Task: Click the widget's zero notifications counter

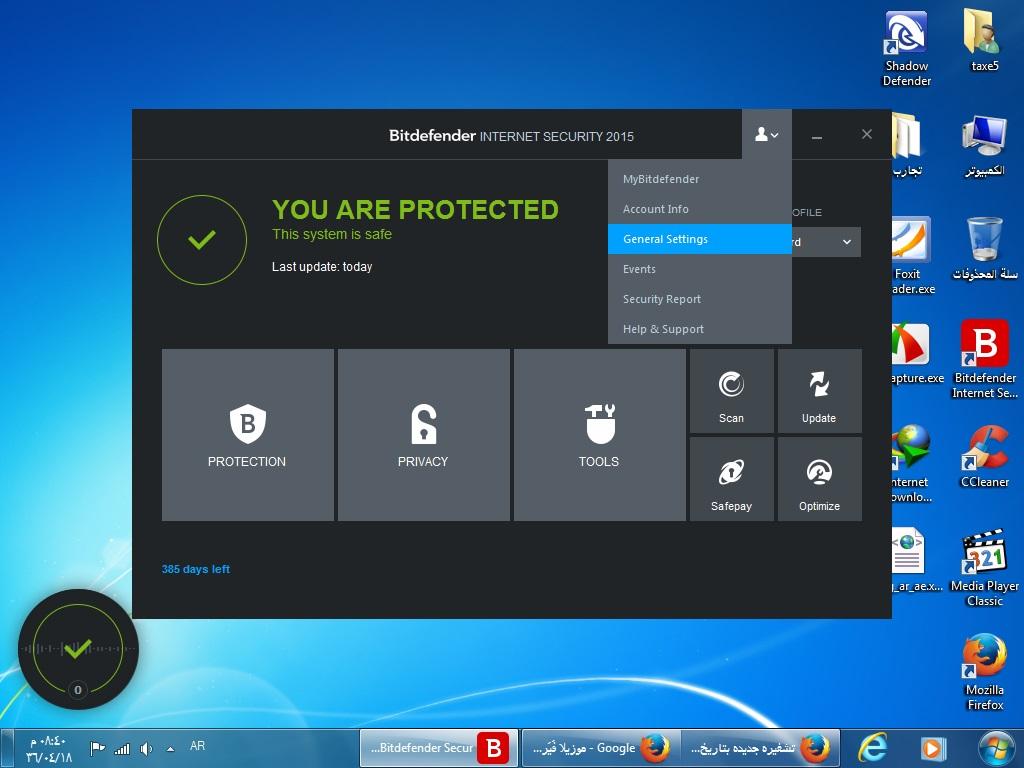Action: (78, 690)
